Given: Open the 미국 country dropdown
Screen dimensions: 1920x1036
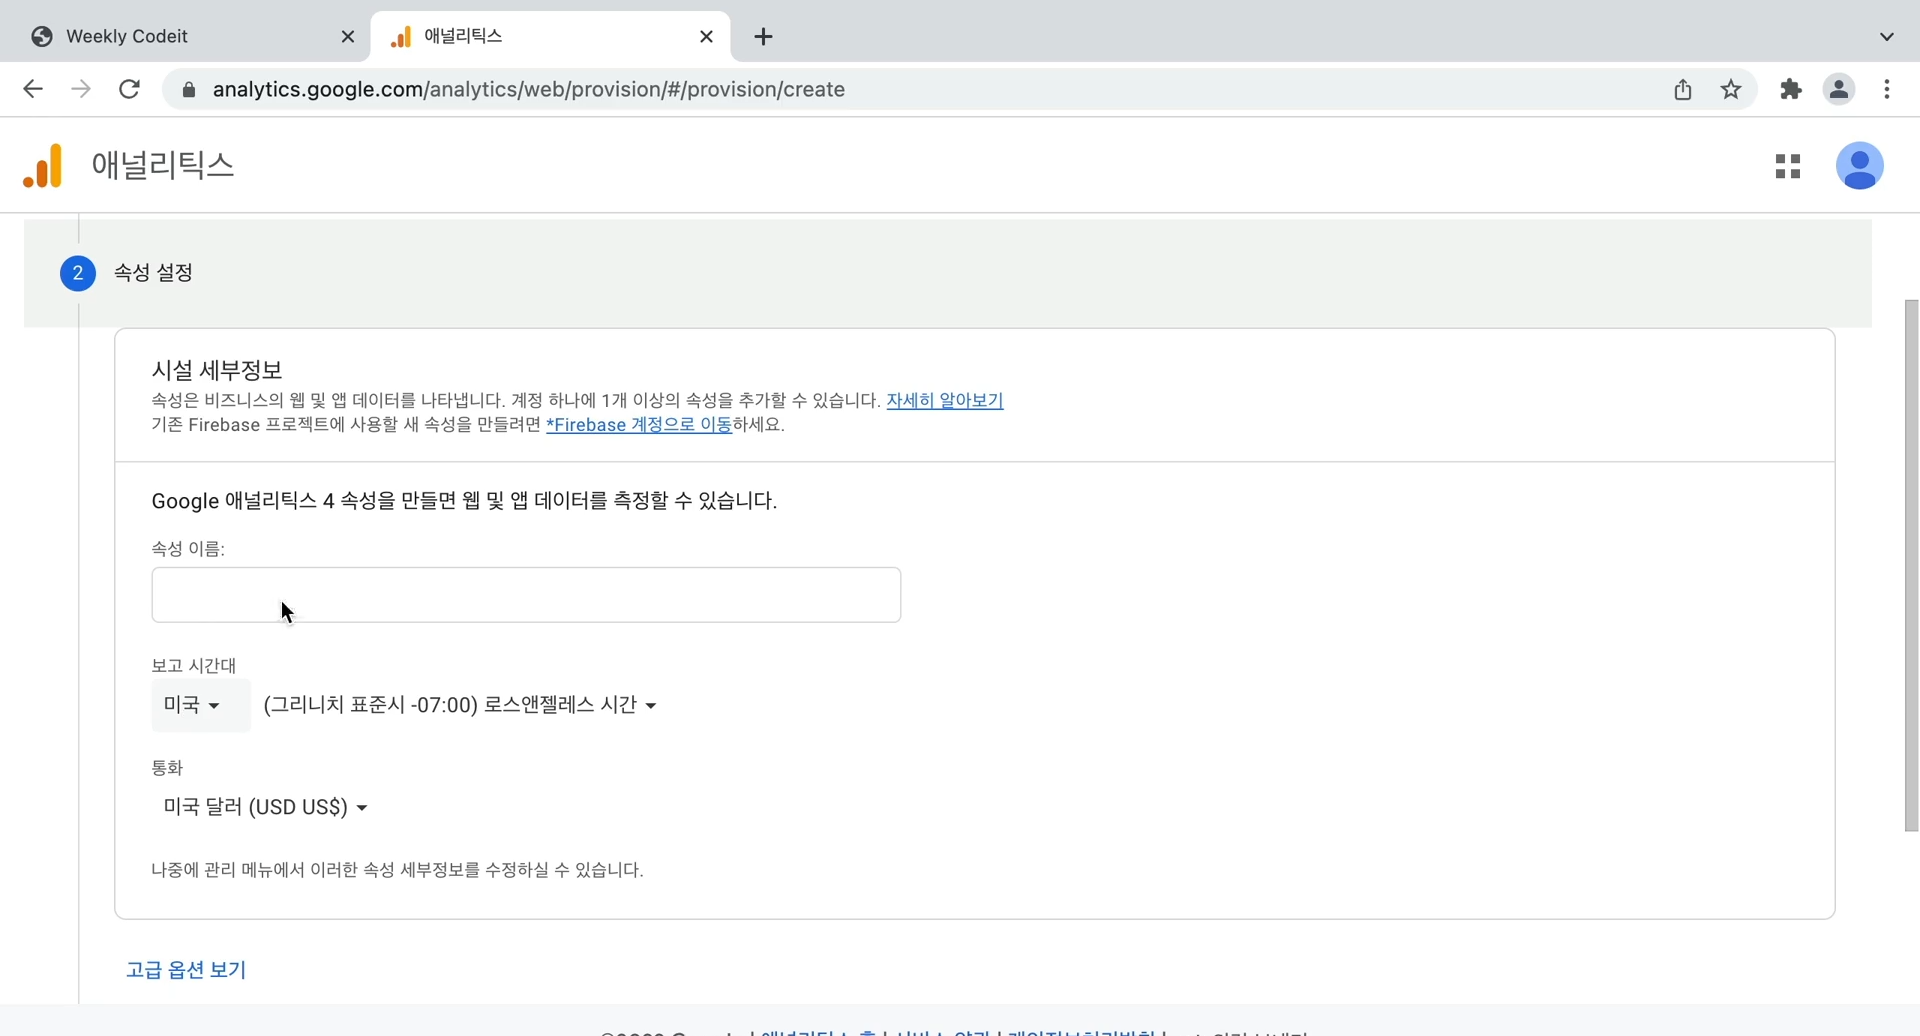Looking at the screenshot, I should (200, 706).
